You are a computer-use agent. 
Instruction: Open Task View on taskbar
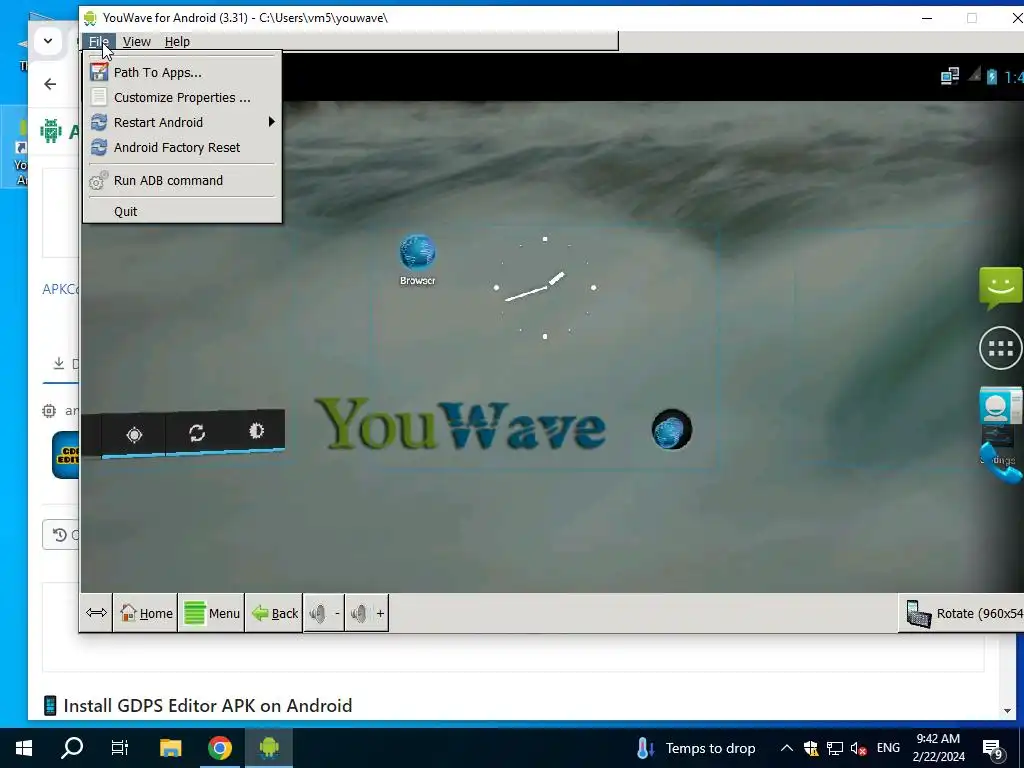coord(120,748)
